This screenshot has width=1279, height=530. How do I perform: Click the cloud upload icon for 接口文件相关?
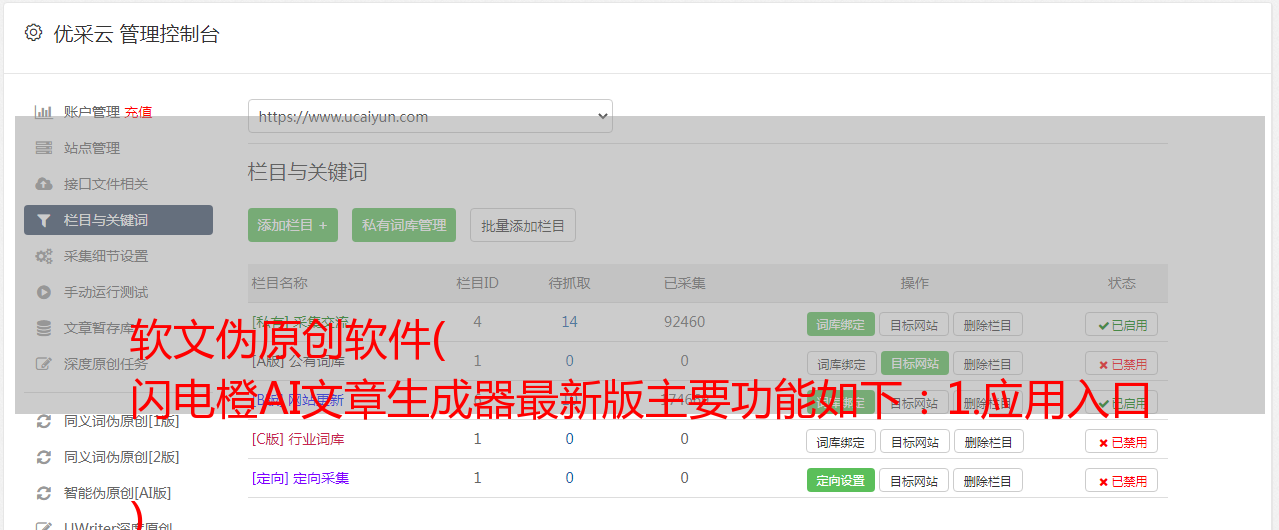point(44,184)
